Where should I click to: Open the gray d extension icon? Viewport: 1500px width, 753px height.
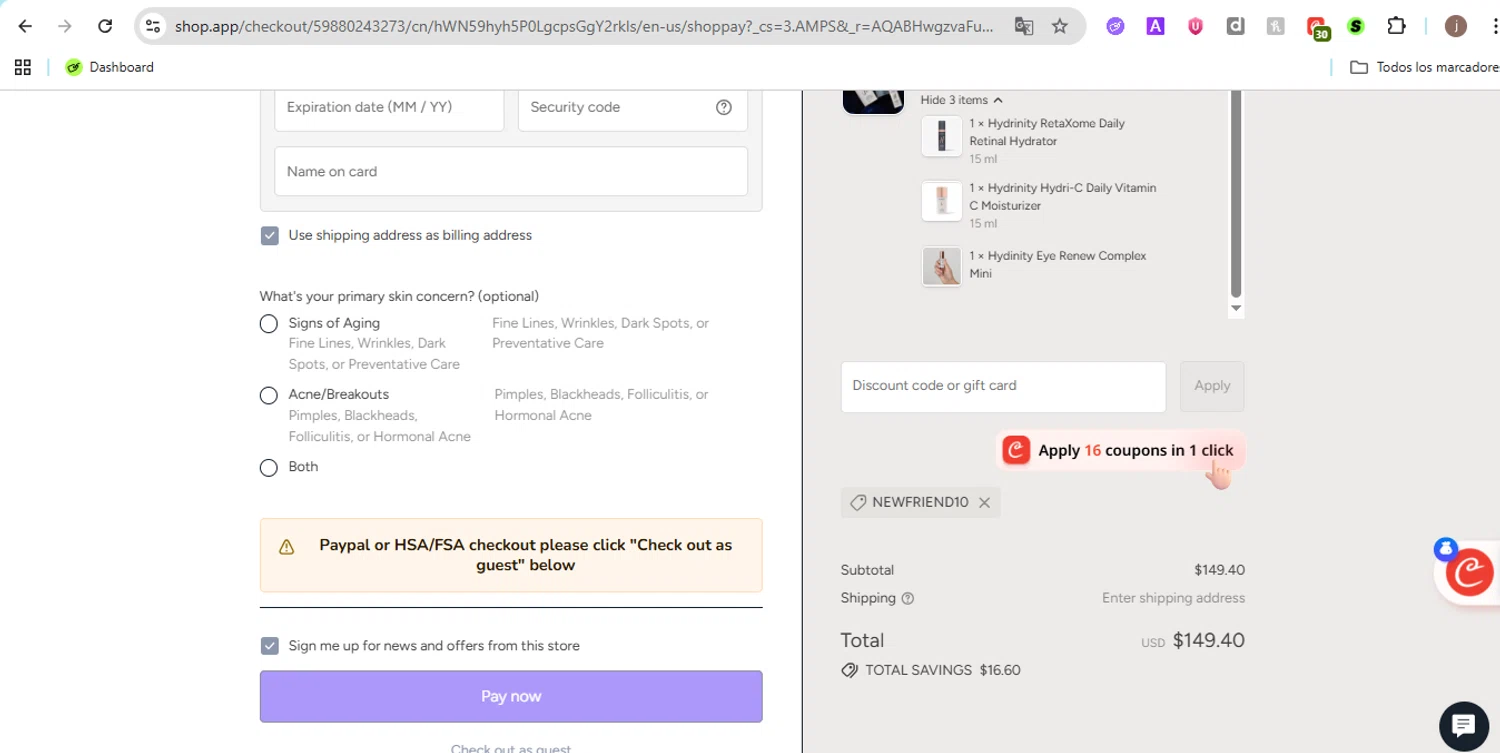pos(1235,27)
